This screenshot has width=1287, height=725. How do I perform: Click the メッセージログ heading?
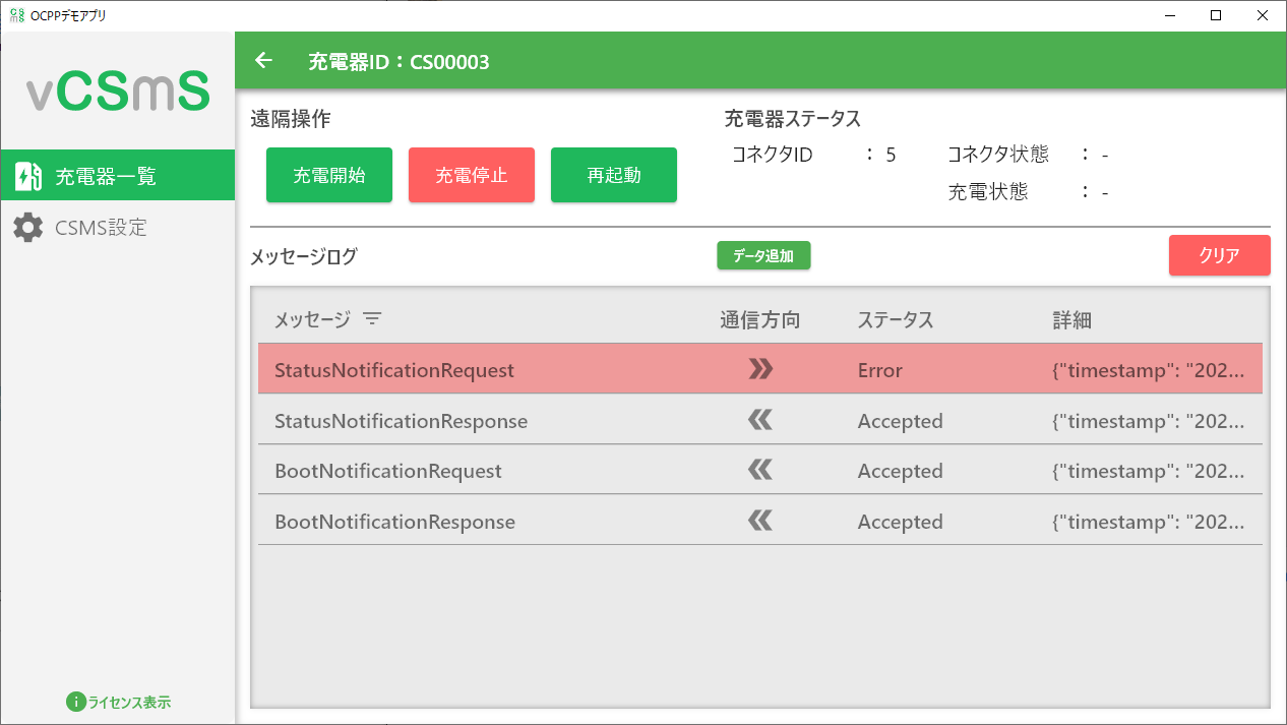point(303,257)
